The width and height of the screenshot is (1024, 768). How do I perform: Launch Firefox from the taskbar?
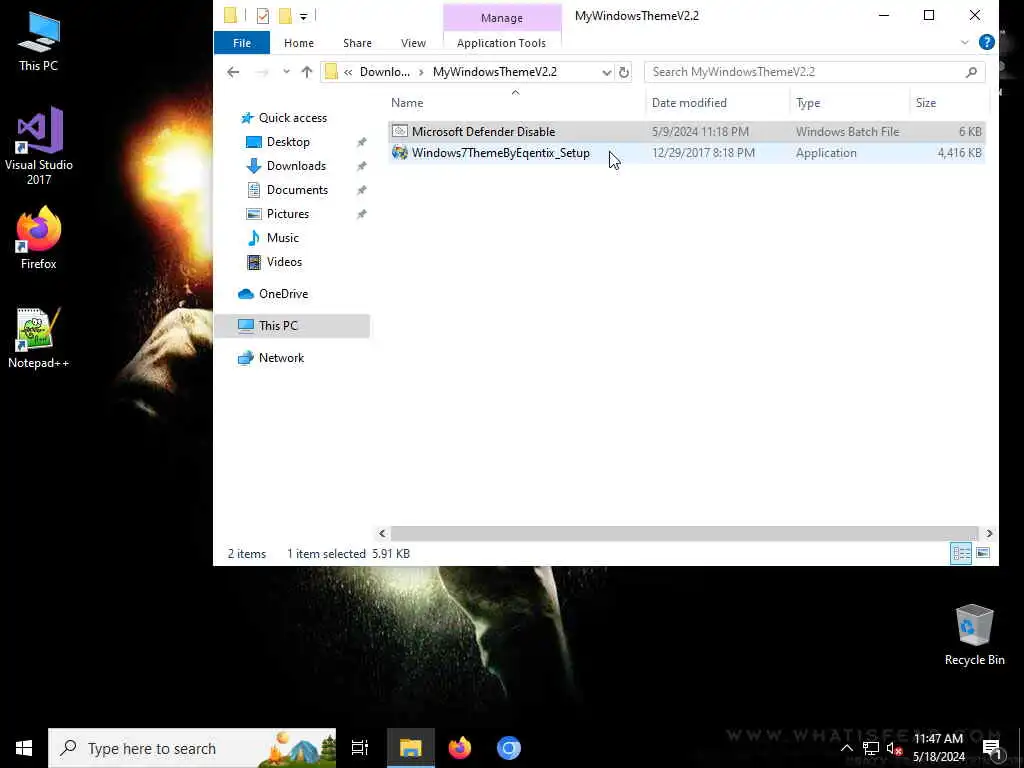[460, 748]
